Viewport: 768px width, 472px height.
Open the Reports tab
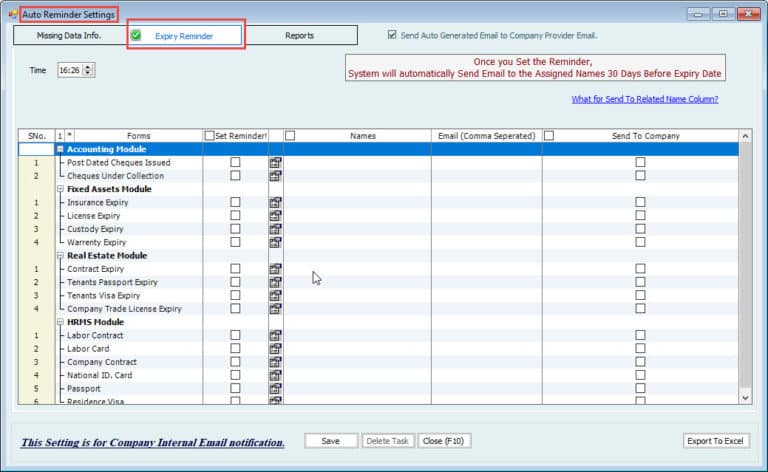coord(299,35)
